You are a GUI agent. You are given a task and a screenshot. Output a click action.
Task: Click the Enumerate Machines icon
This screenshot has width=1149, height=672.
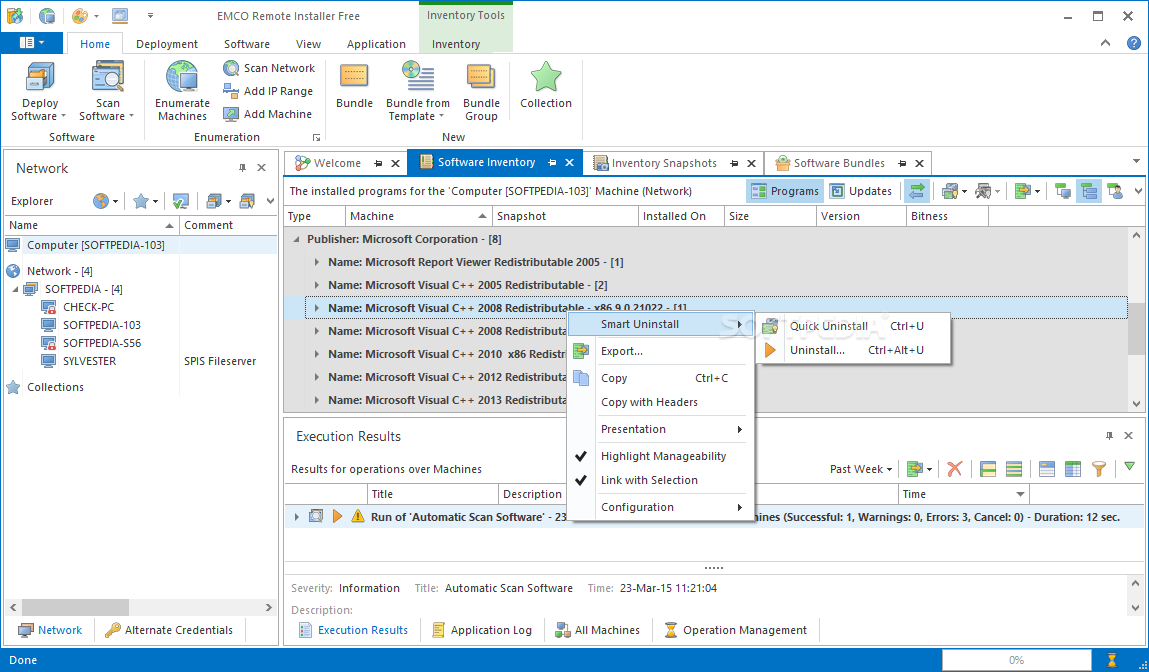point(182,78)
